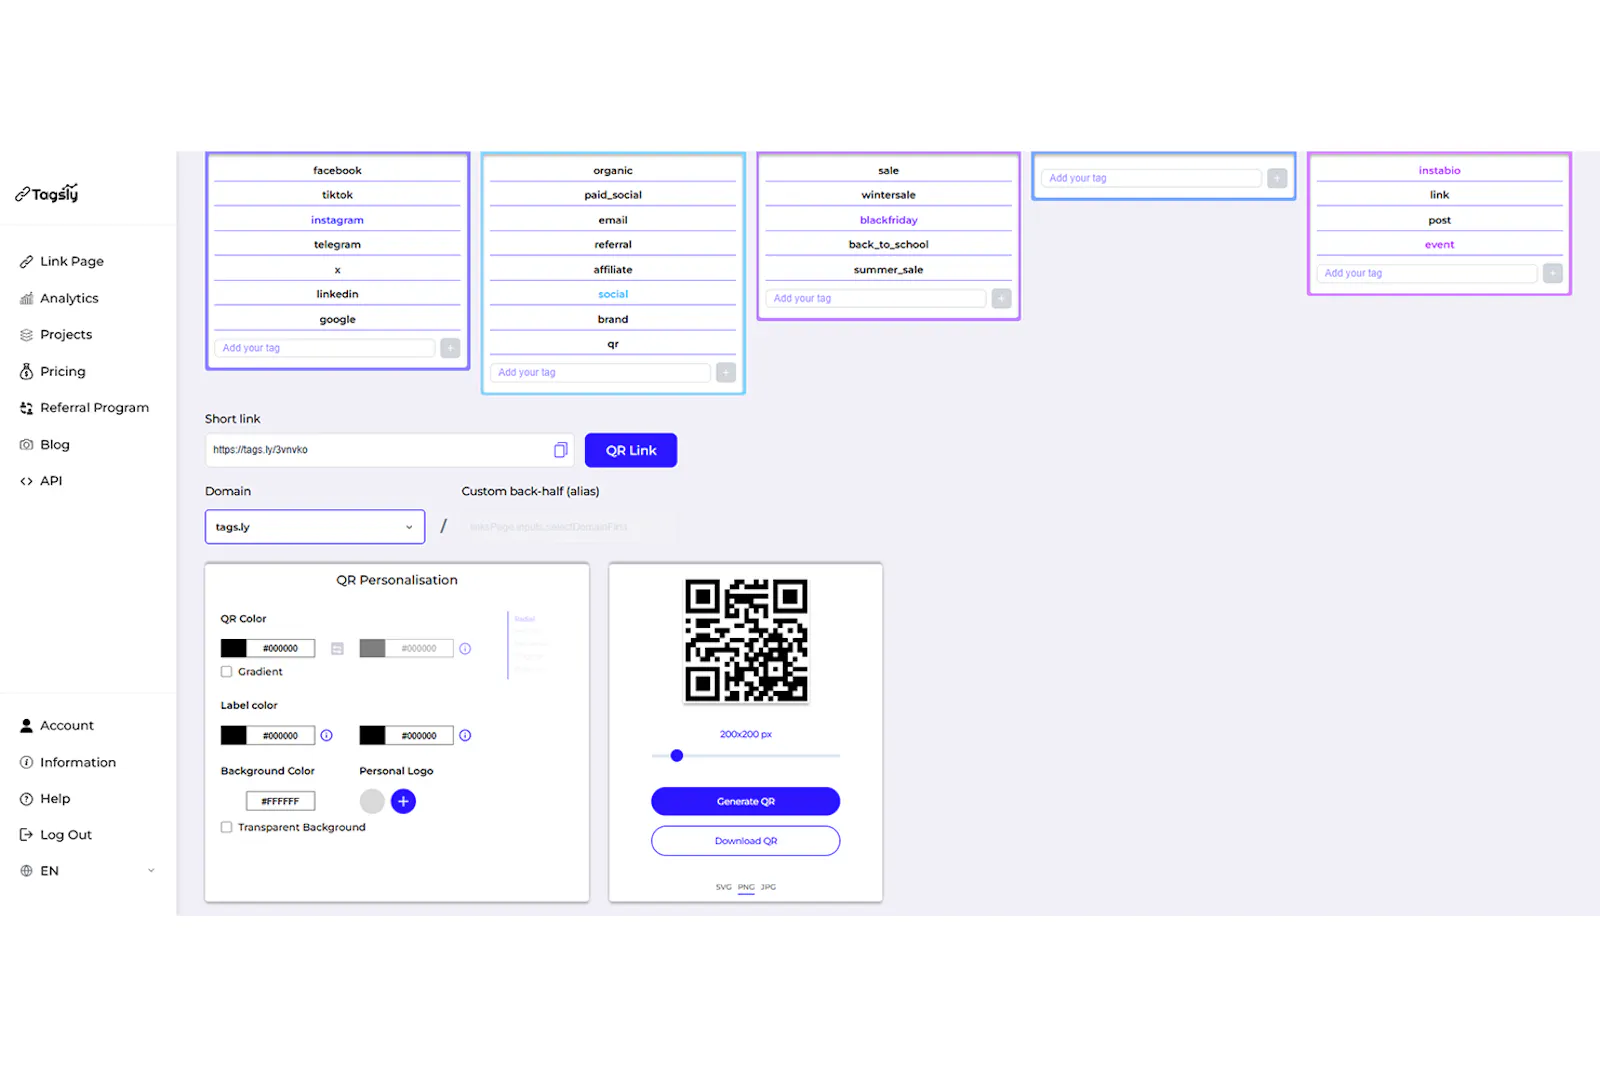The image size is (1600, 1067).
Task: Click first Label color black swatch
Action: coord(234,735)
